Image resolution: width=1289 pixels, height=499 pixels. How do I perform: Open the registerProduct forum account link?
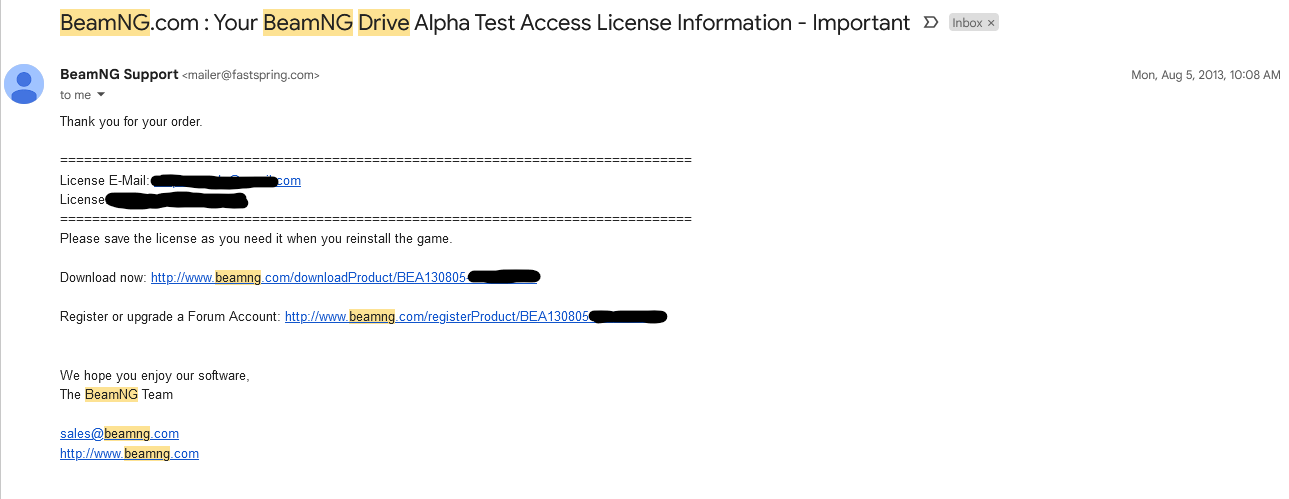tap(436, 317)
